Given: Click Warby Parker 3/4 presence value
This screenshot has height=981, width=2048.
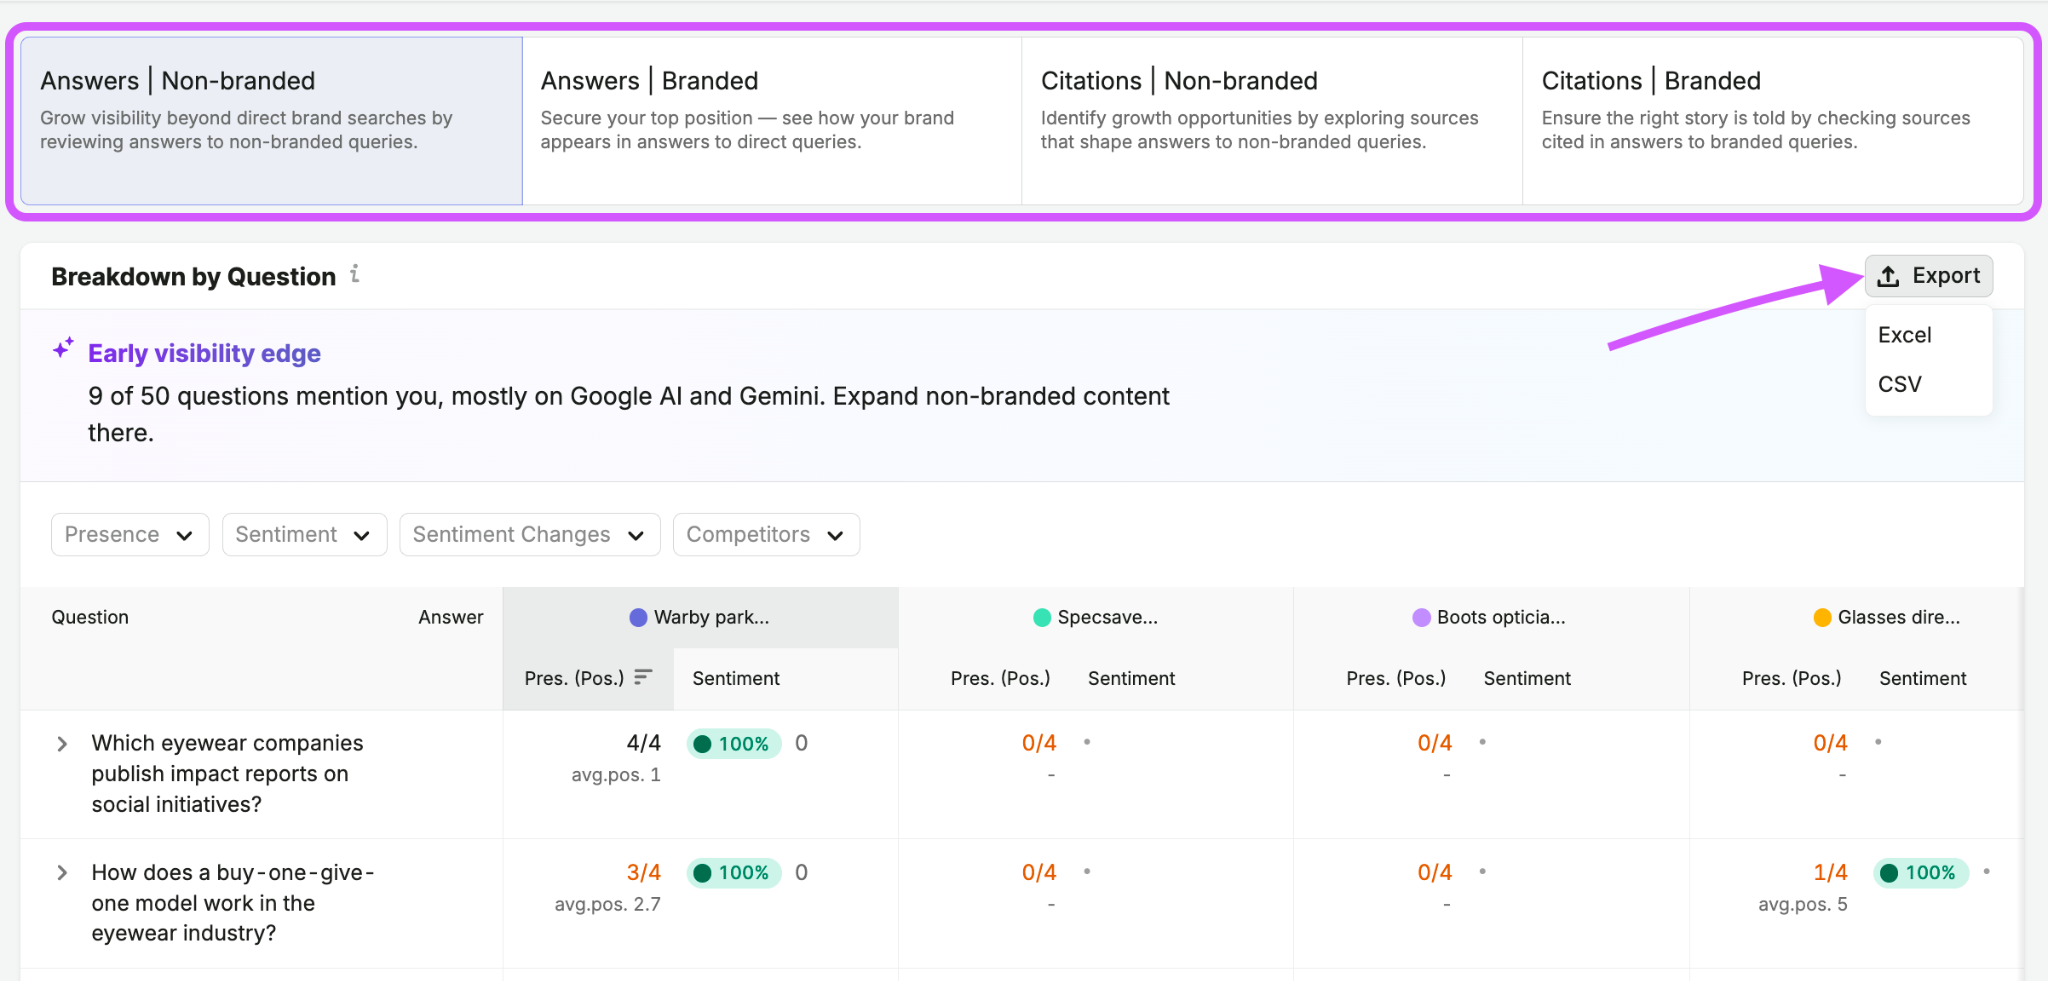Looking at the screenshot, I should point(644,873).
